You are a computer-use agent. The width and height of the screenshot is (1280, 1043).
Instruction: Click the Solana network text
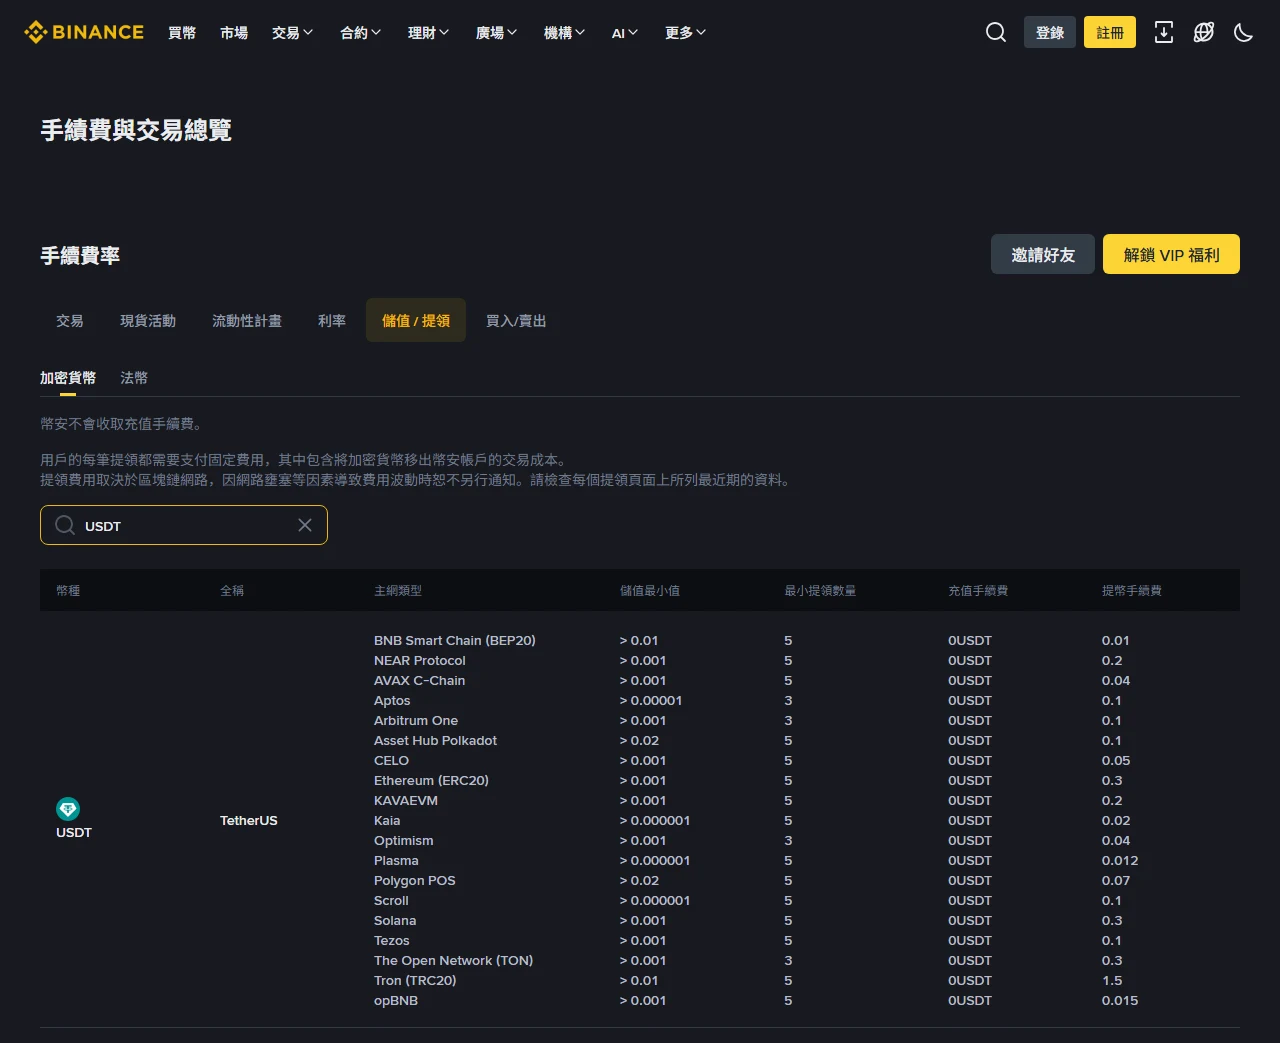pos(395,920)
